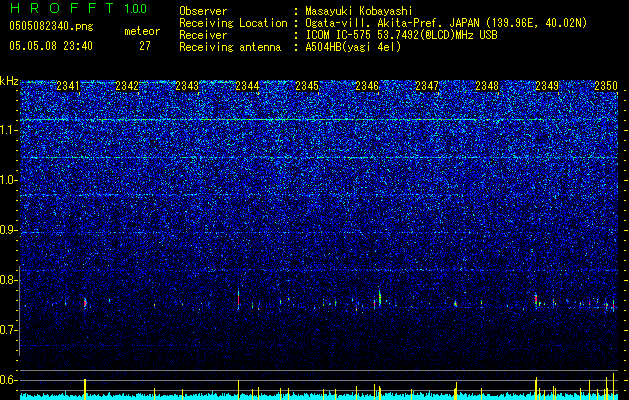629x400 pixels.
Task: Select A504HB(yagi 4el) antenna text
Action: coord(353,47)
